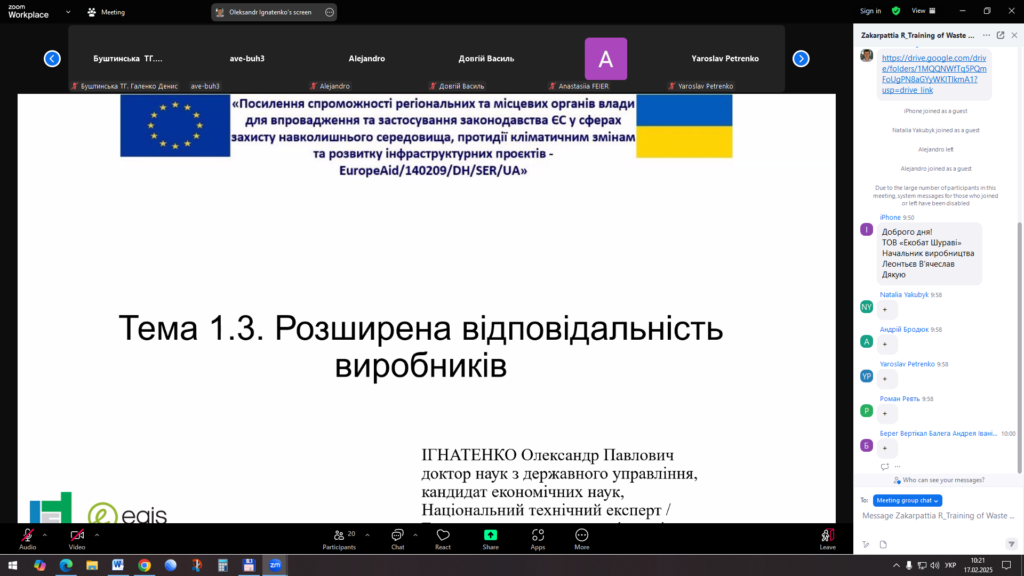Image resolution: width=1024 pixels, height=576 pixels.
Task: Close the chat side panel
Action: coord(1014,35)
